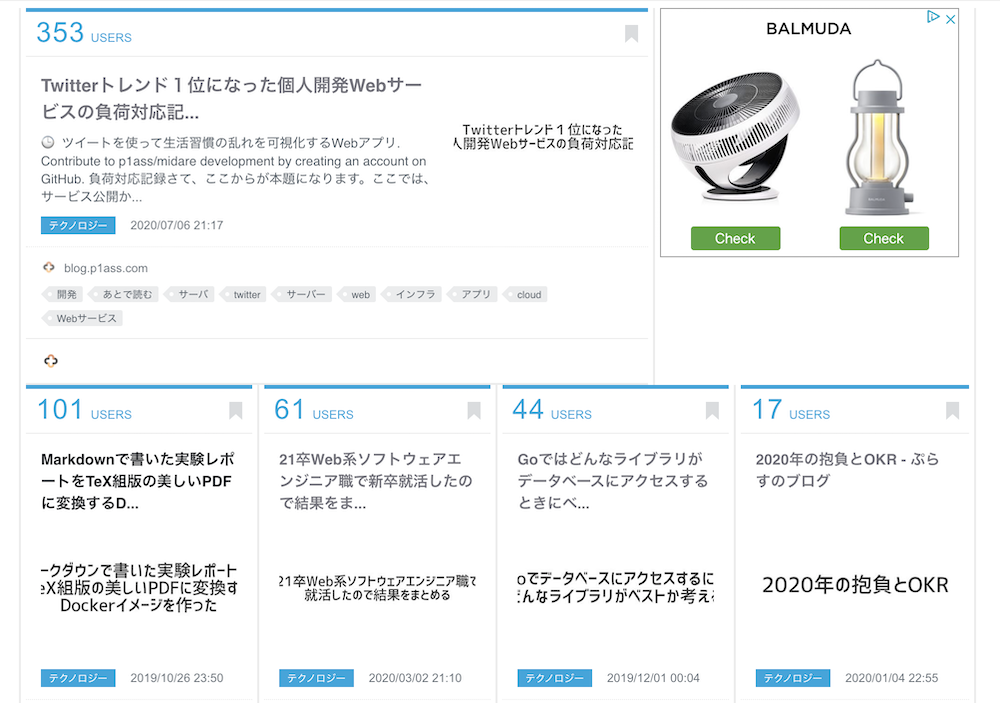Close the BALMUDA ad with X icon
The width and height of the screenshot is (1000, 703).
click(x=951, y=19)
